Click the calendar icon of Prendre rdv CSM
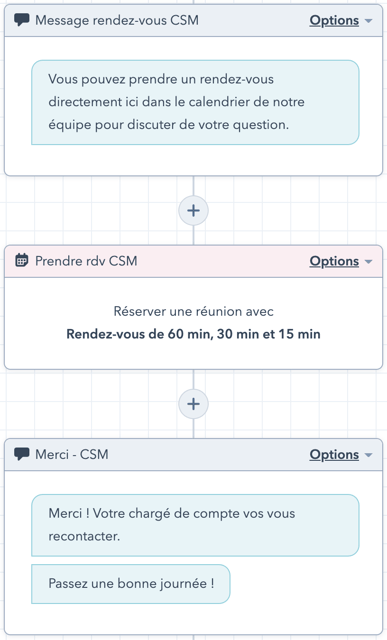The height and width of the screenshot is (640, 387). point(22,260)
